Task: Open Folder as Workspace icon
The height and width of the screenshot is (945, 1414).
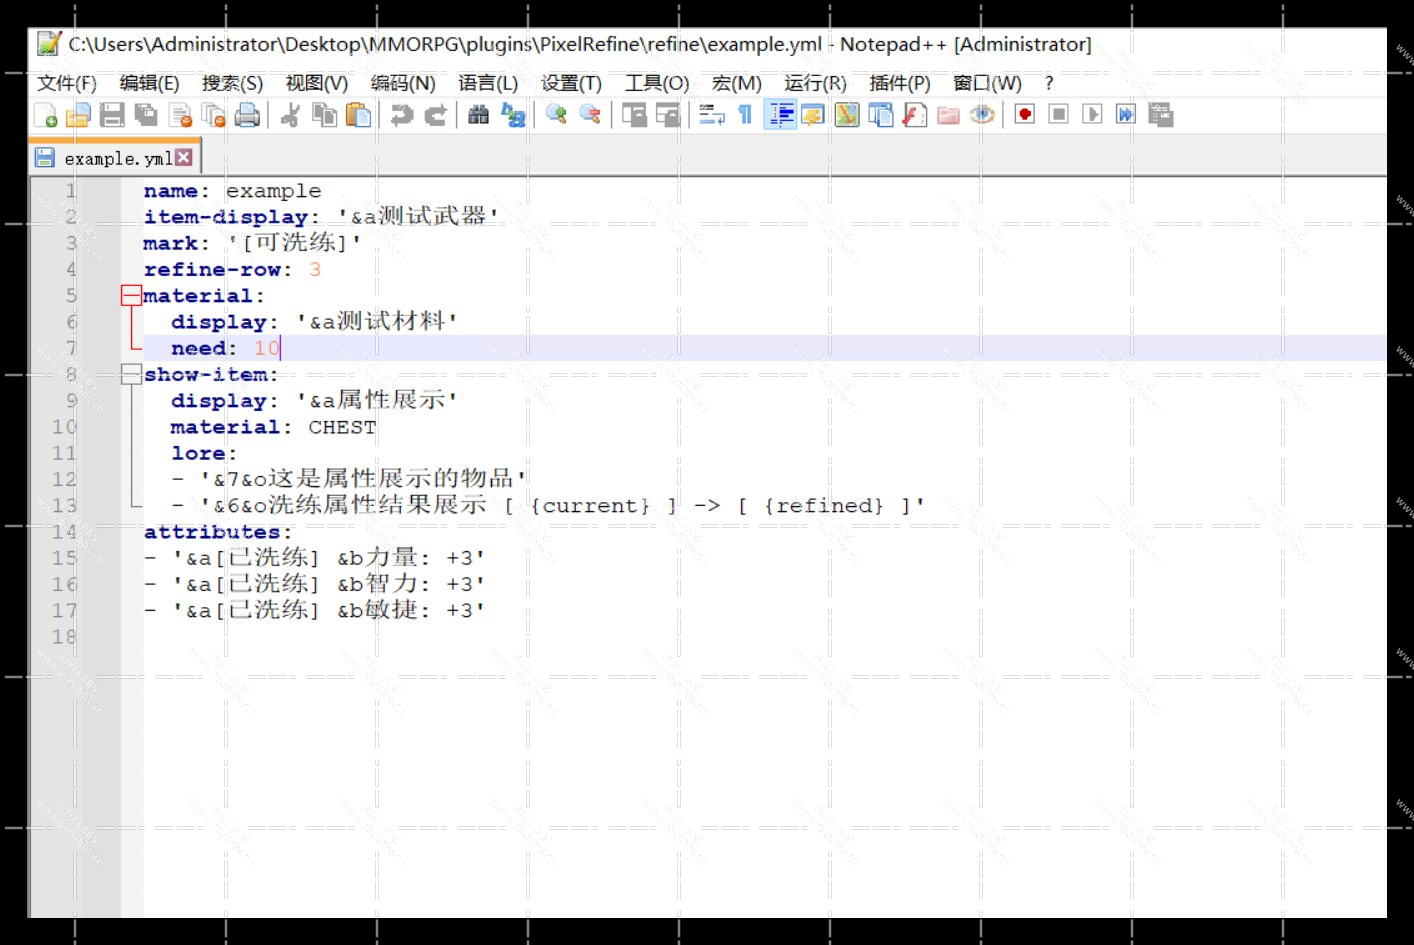Action: pyautogui.click(x=949, y=116)
